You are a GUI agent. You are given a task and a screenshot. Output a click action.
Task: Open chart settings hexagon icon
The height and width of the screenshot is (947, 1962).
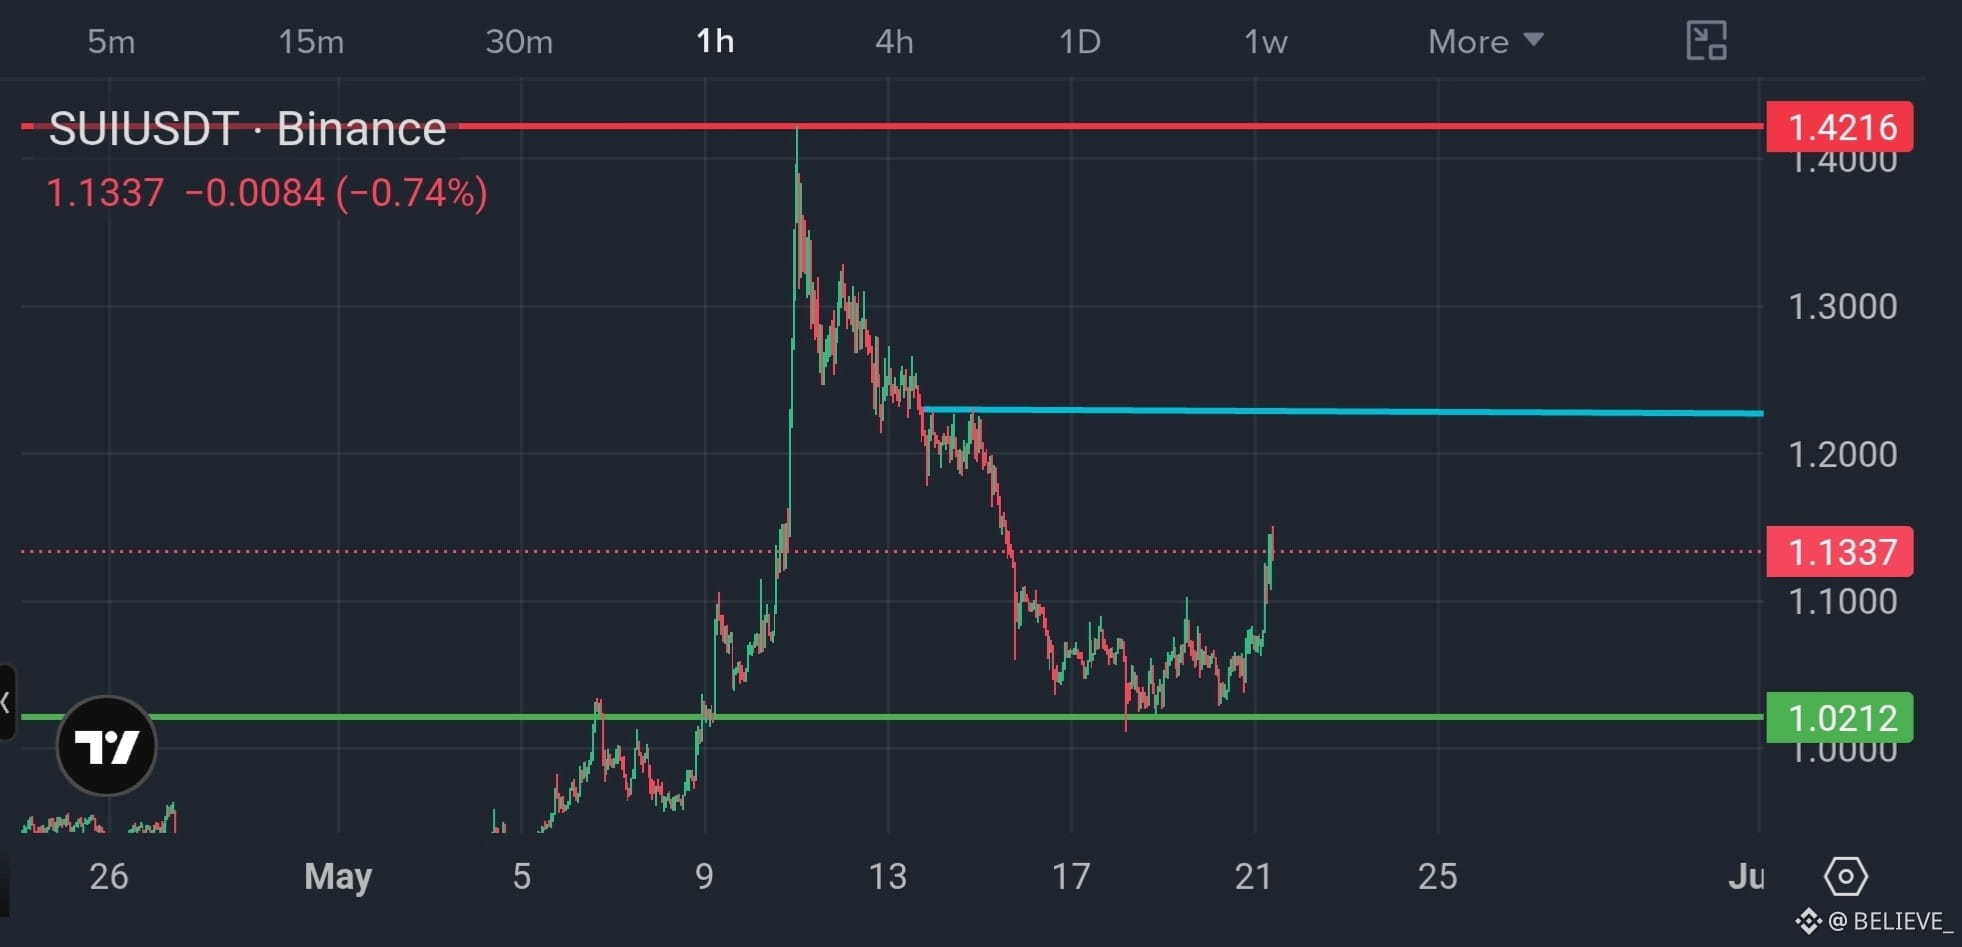coord(1845,876)
